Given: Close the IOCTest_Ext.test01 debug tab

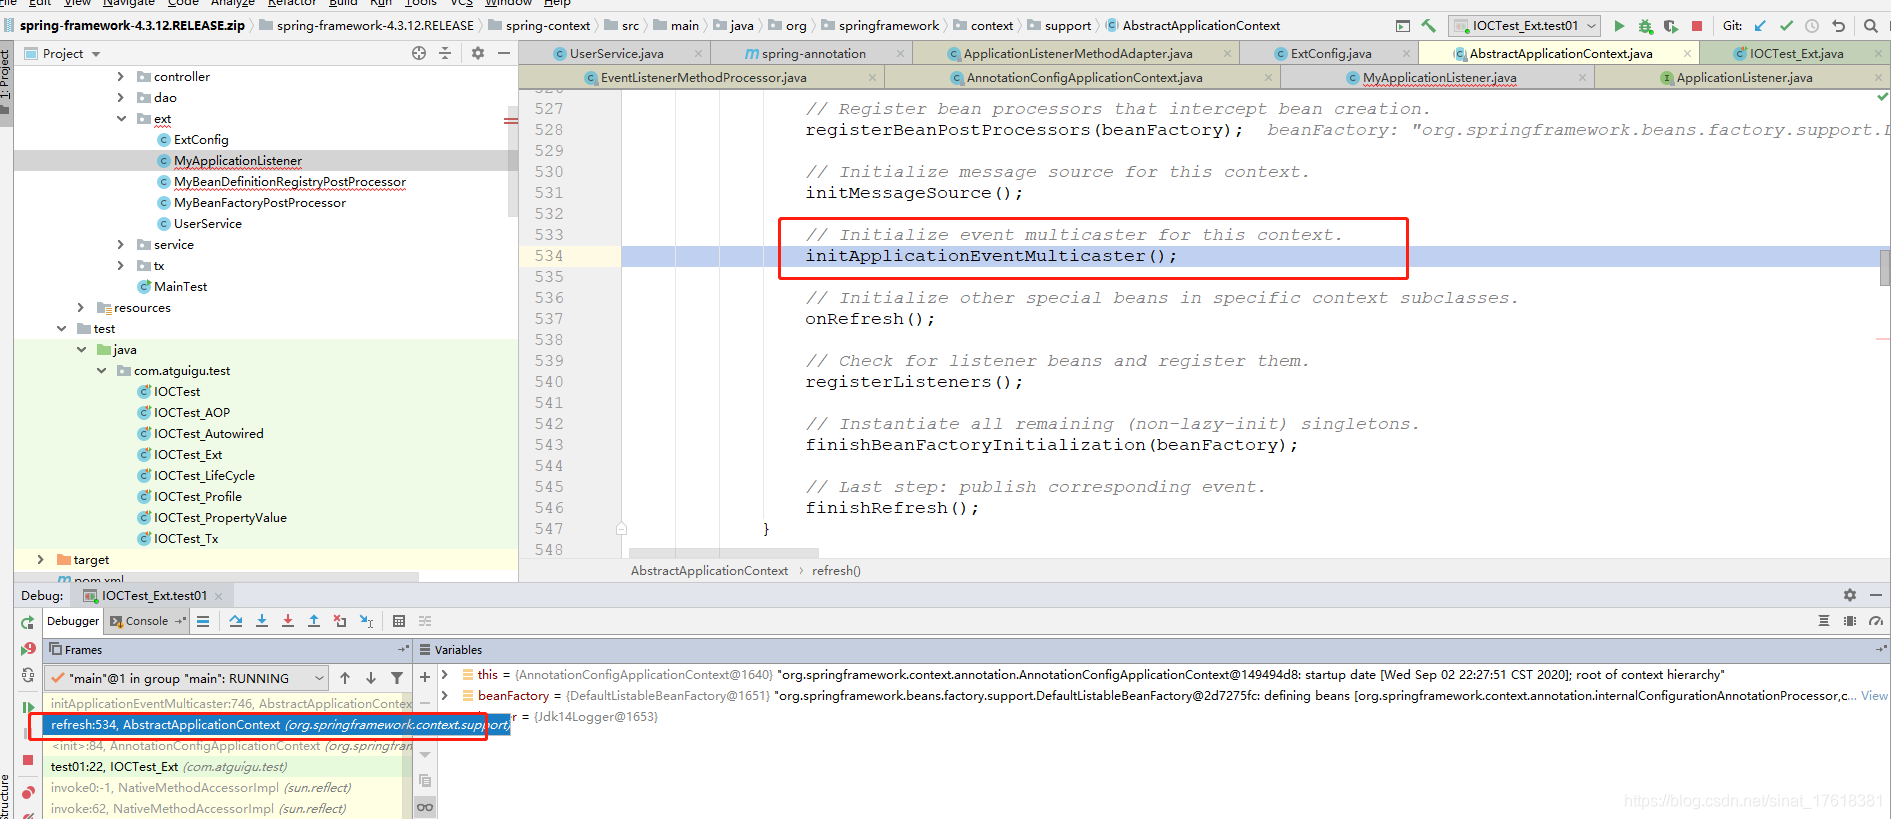Looking at the screenshot, I should tap(219, 596).
